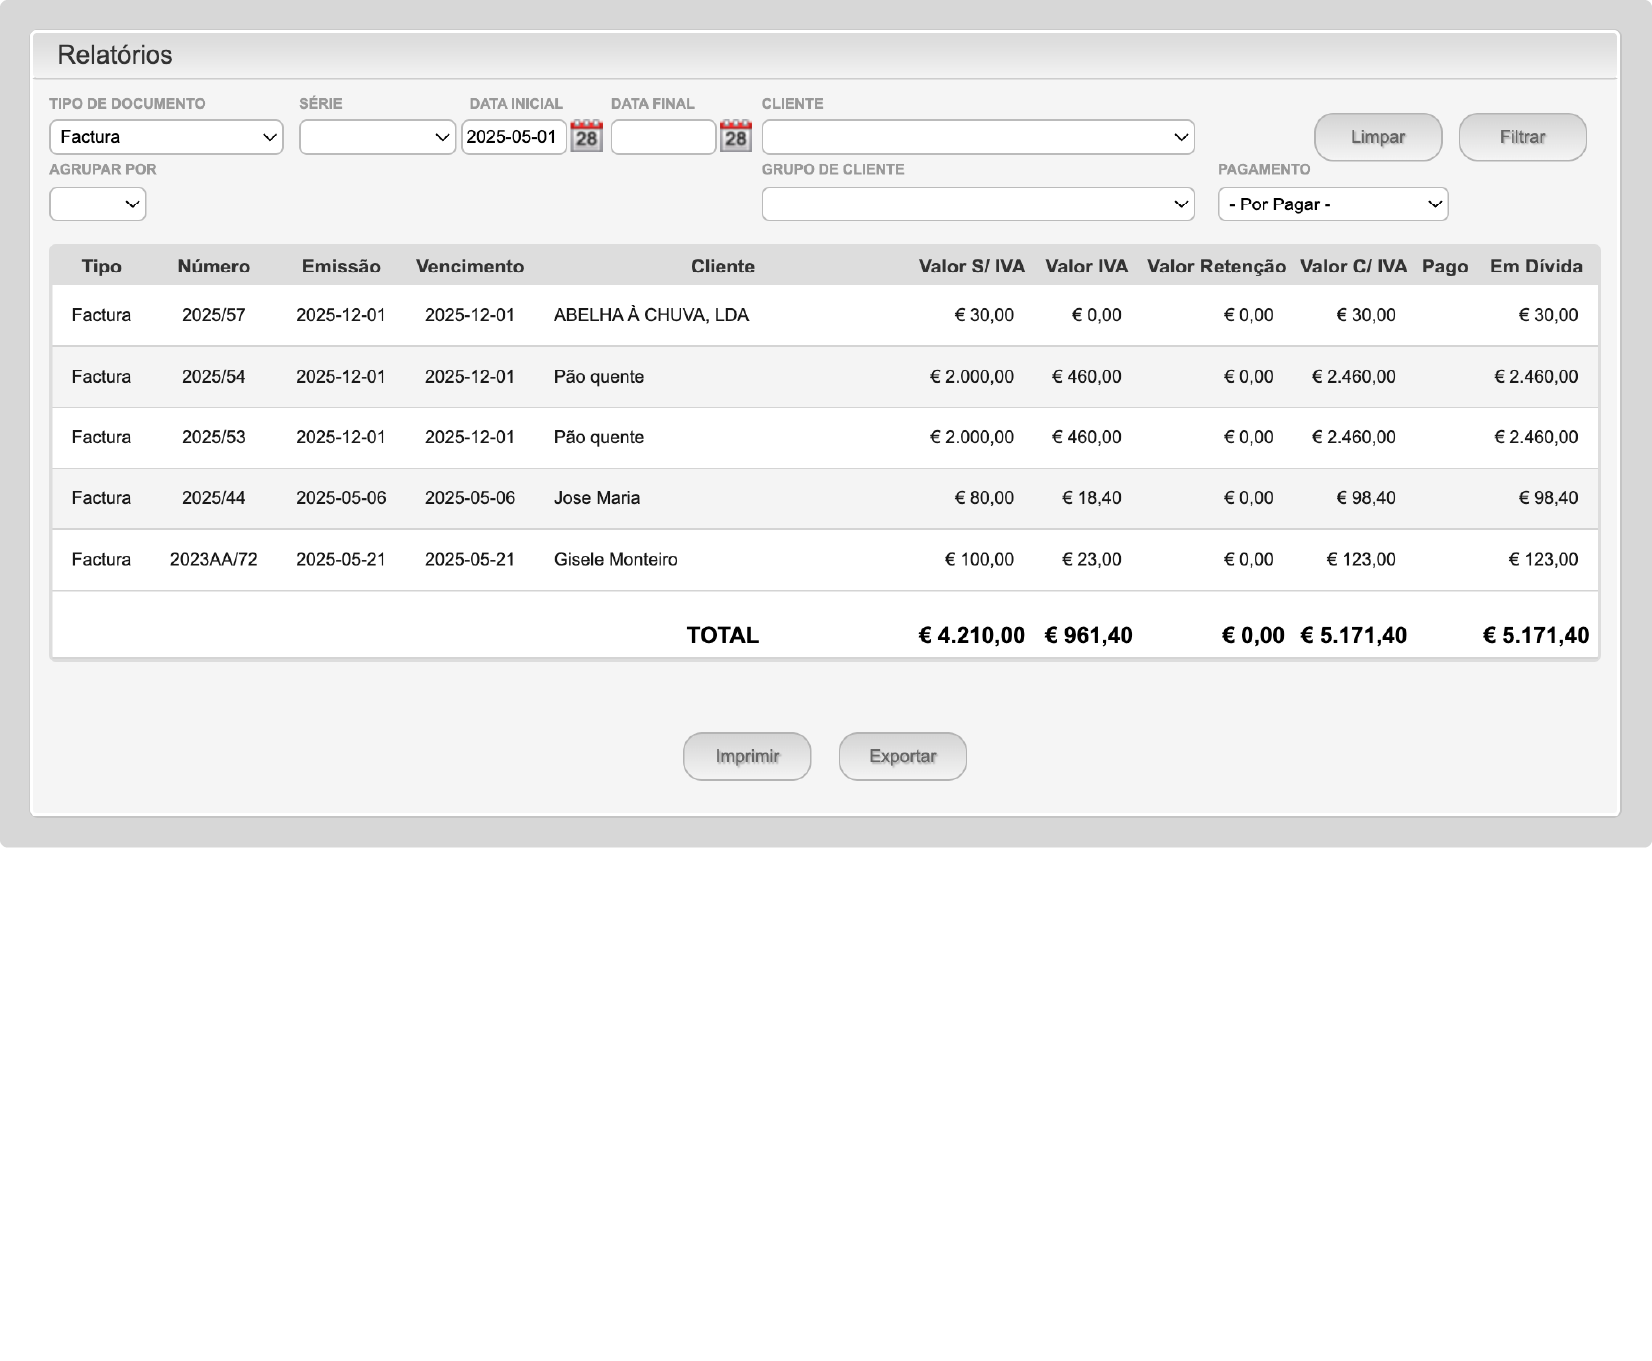This screenshot has height=1361, width=1652.
Task: Click the Emissão column header
Action: tap(341, 266)
